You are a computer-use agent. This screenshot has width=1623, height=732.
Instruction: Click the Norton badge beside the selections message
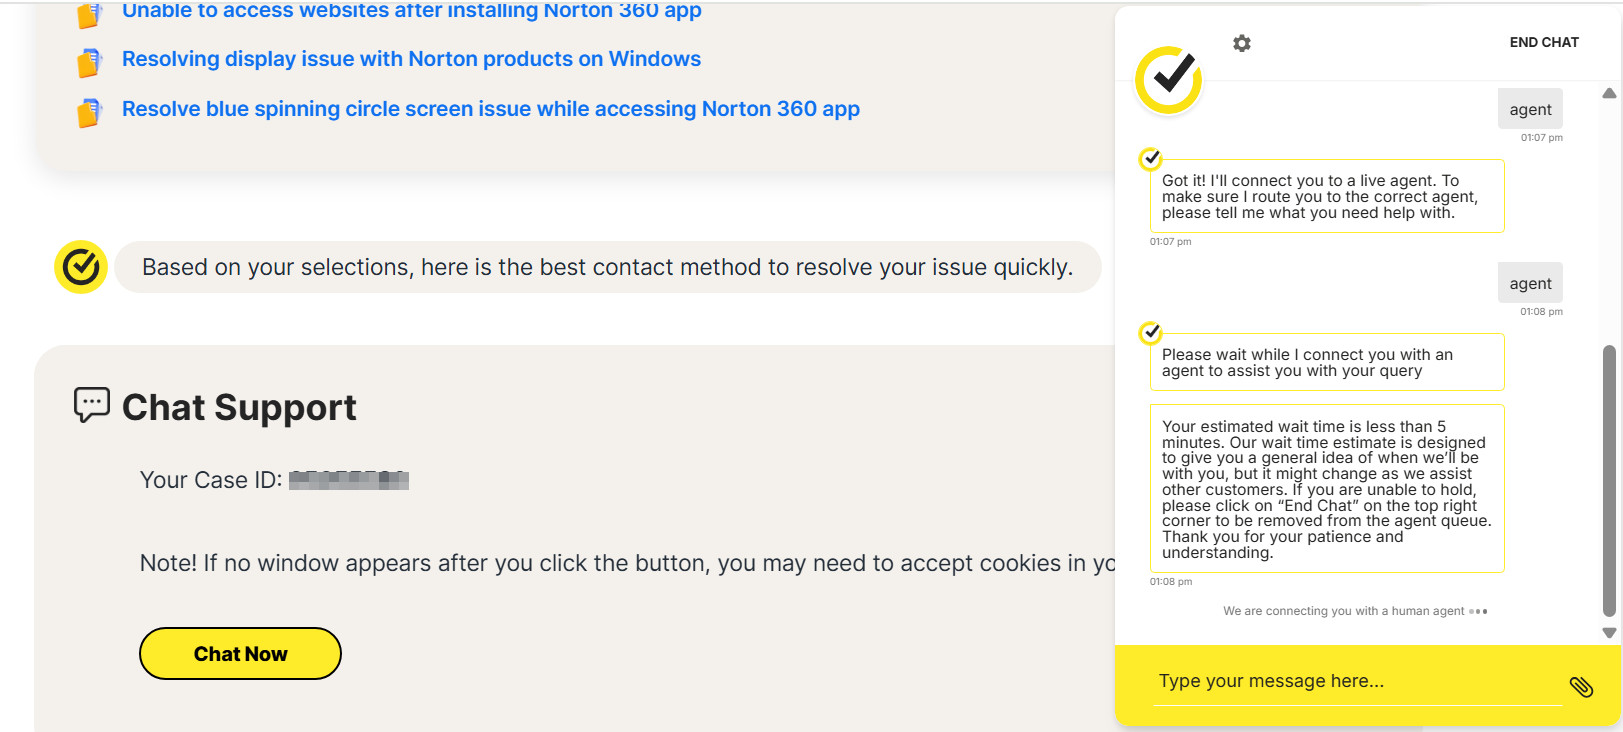[x=81, y=267]
